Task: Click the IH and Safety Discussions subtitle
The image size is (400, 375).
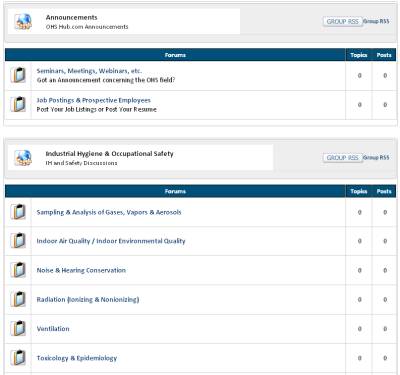Action: pos(81,163)
